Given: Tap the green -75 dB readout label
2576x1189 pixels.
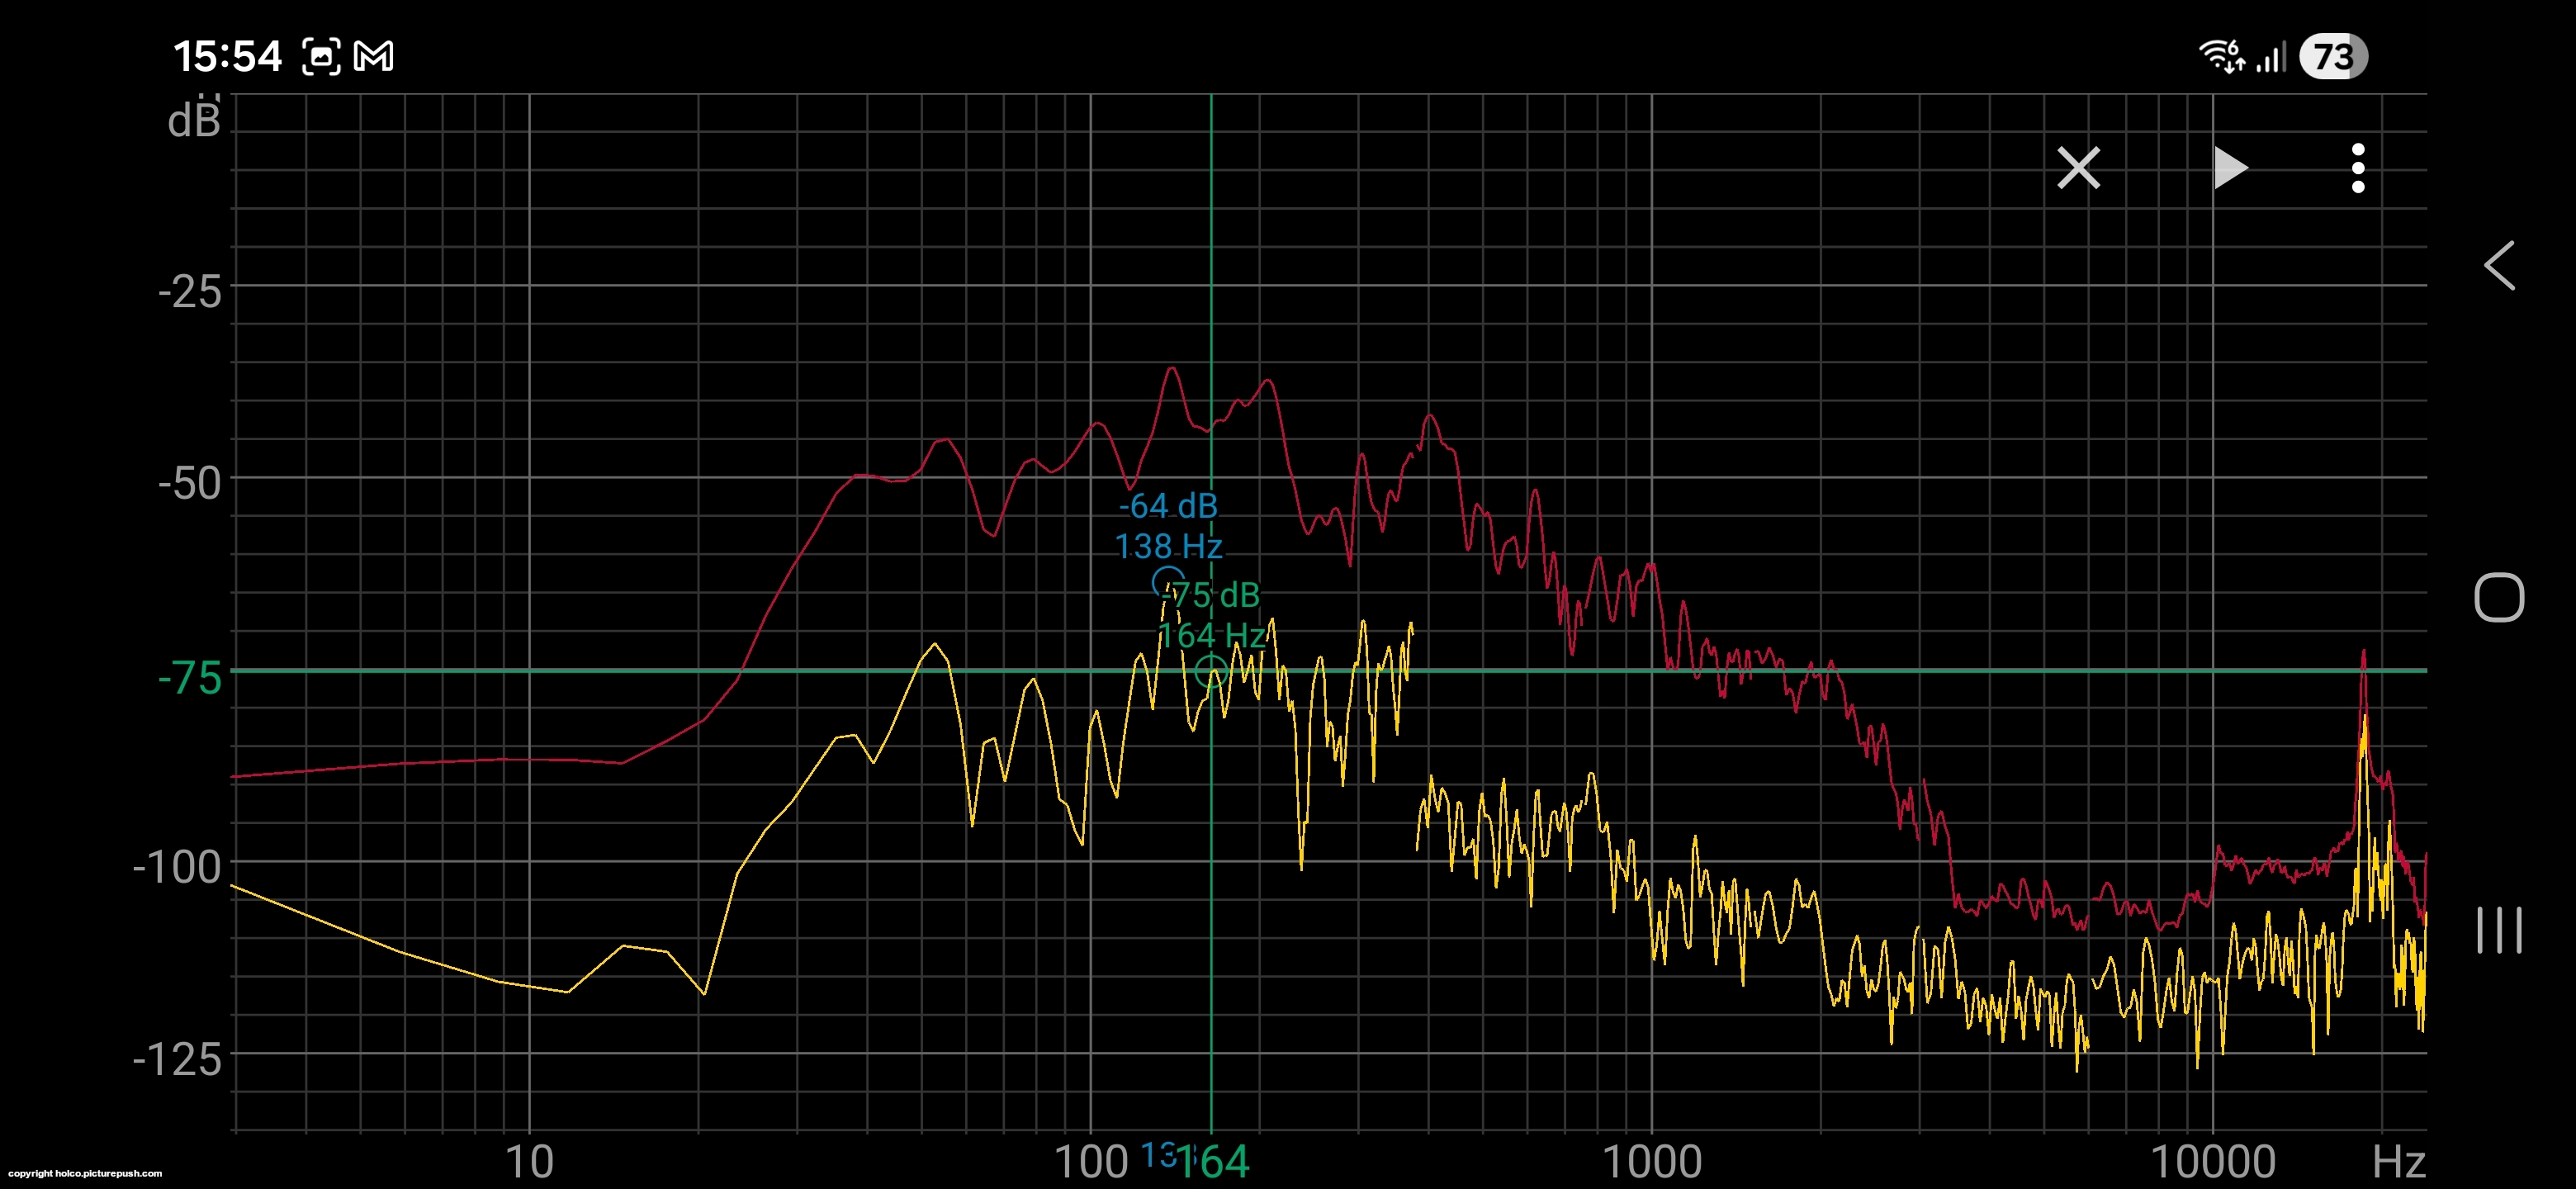Looking at the screenshot, I should 1212,595.
